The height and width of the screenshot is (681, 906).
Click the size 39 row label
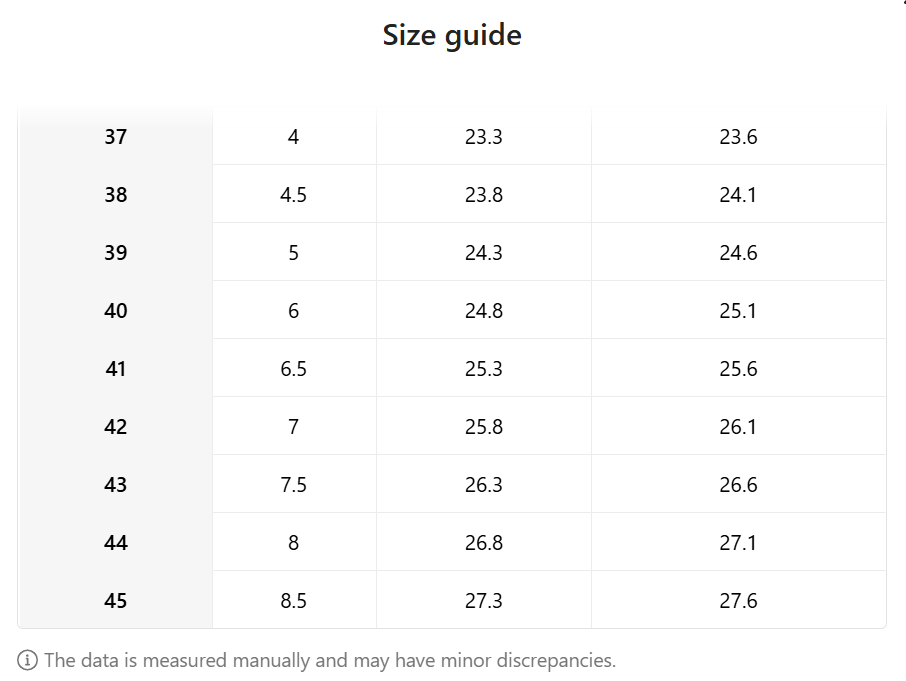point(116,253)
